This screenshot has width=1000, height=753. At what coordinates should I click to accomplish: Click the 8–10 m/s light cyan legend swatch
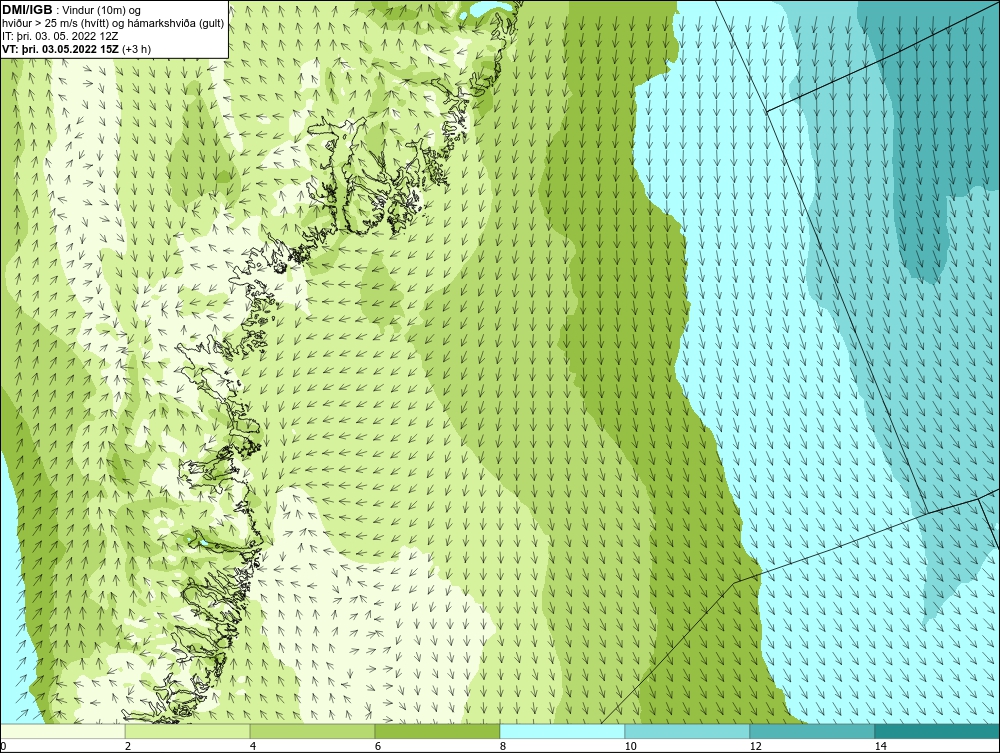tap(562, 731)
